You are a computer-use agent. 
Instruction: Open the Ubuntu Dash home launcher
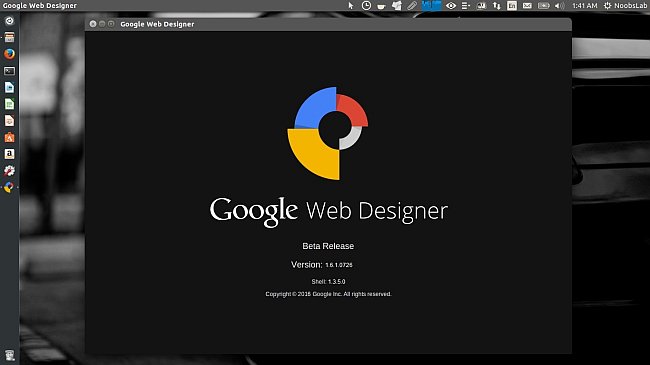tap(9, 21)
